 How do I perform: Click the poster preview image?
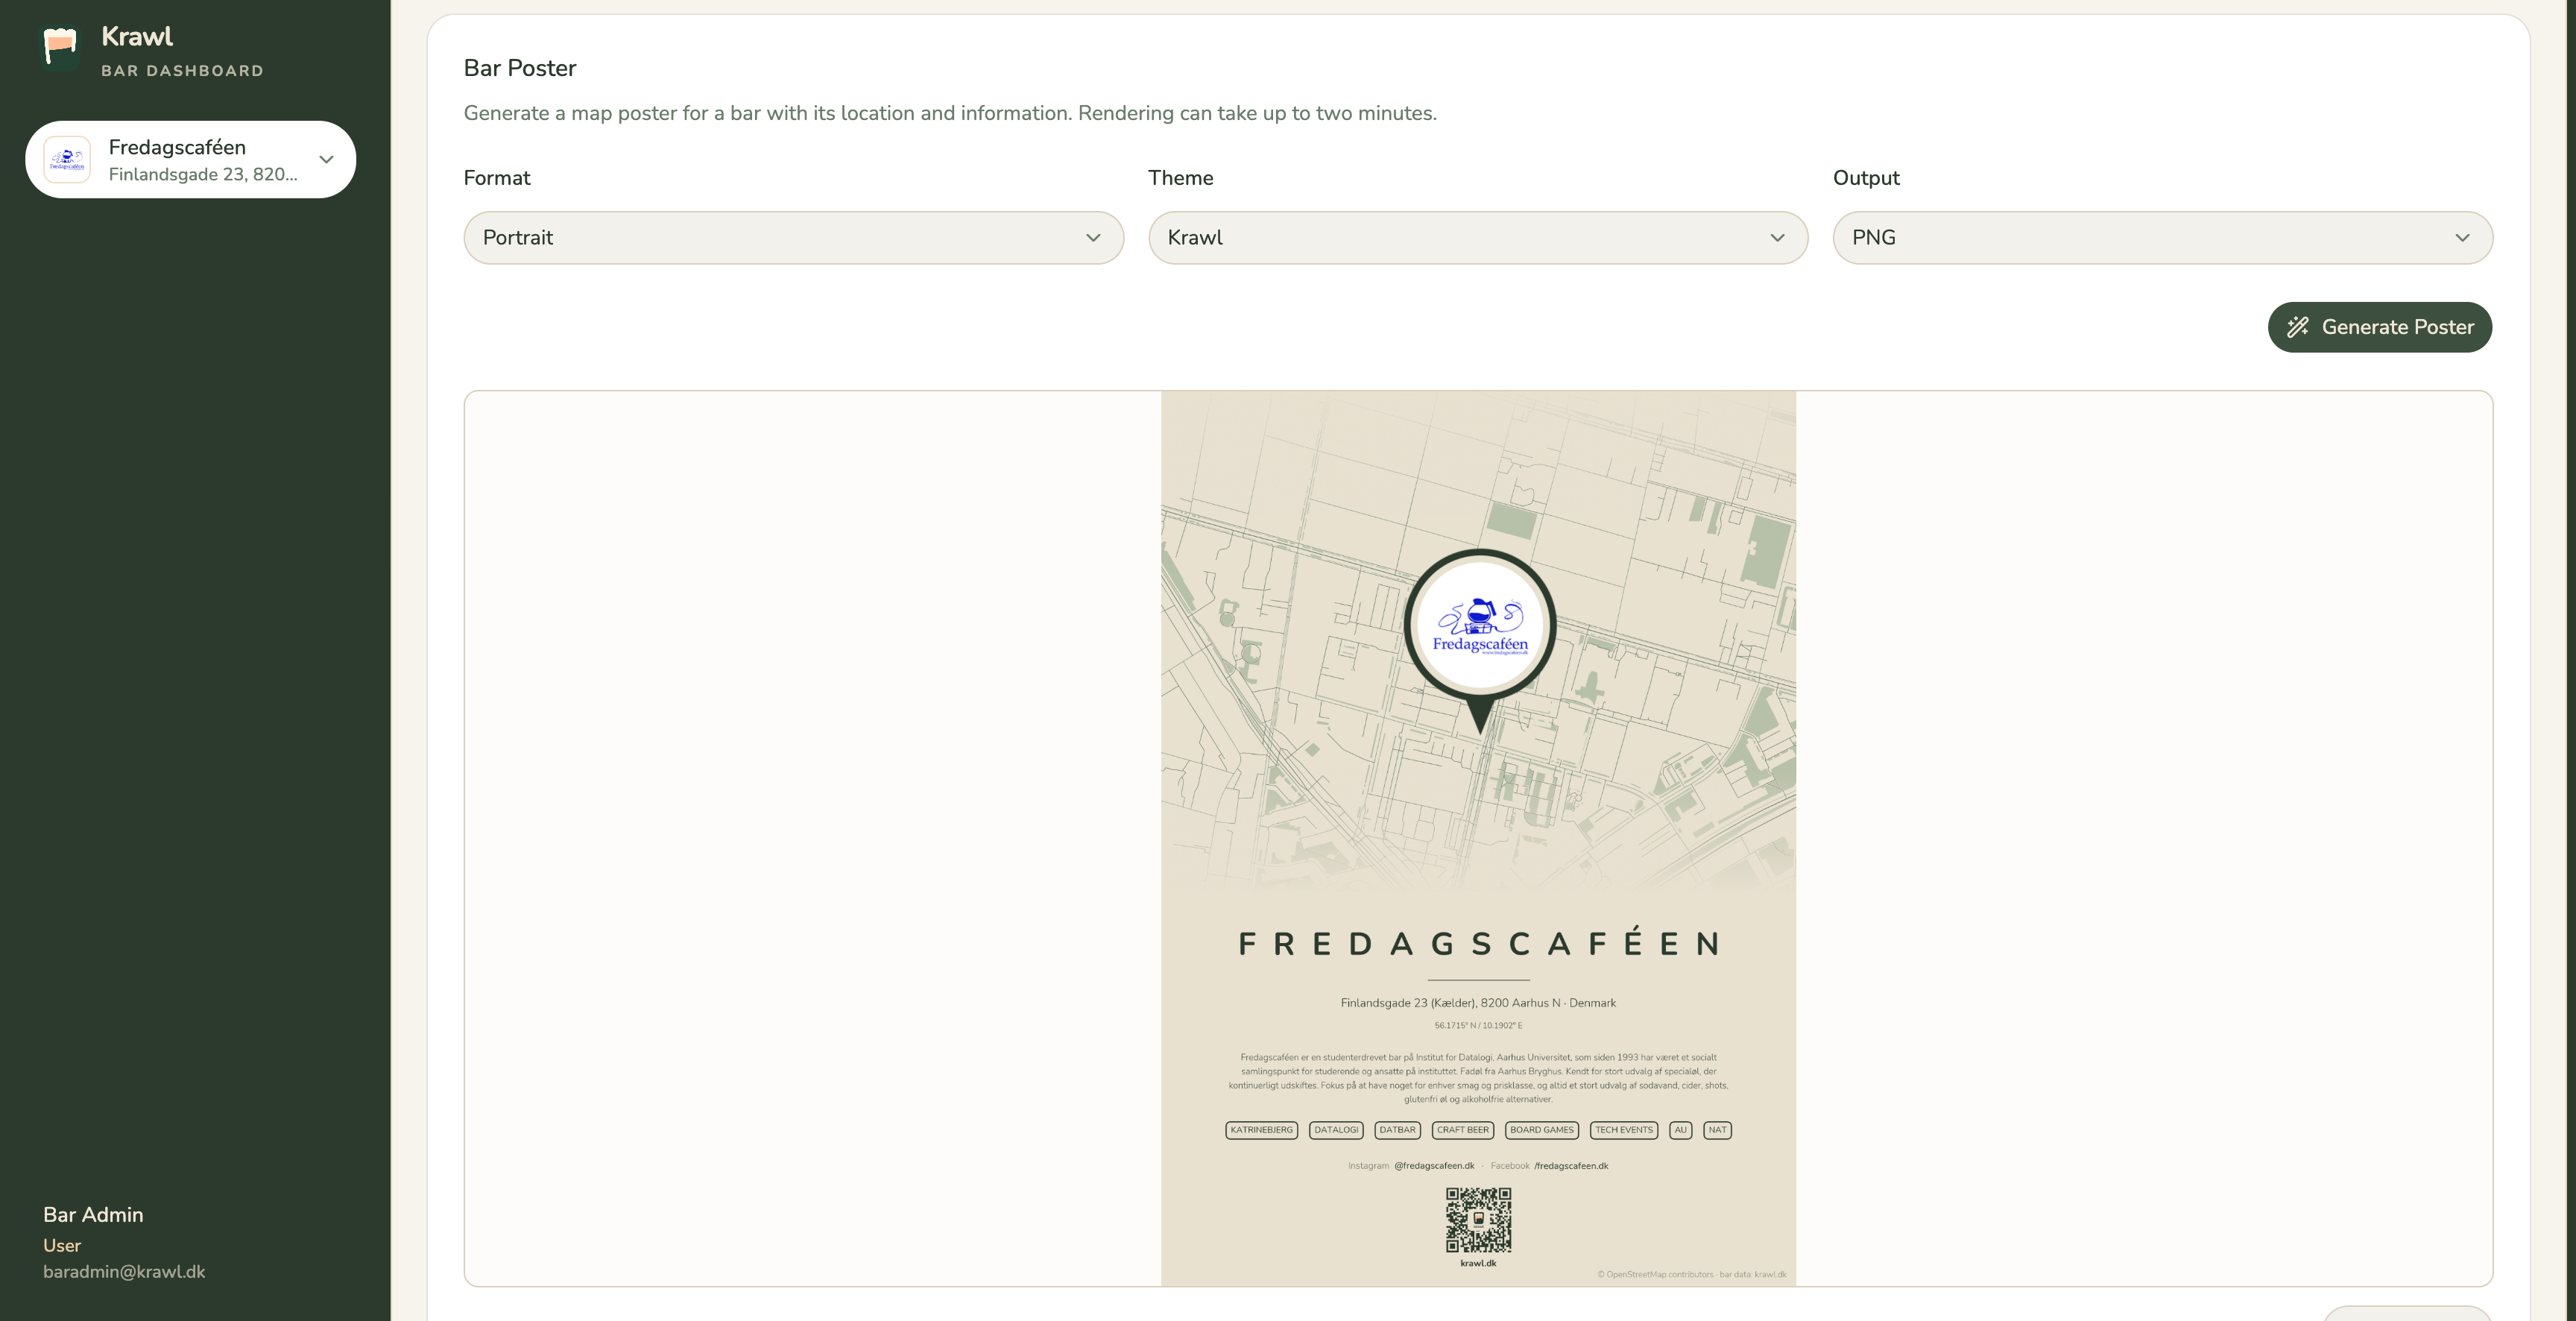pyautogui.click(x=1478, y=838)
